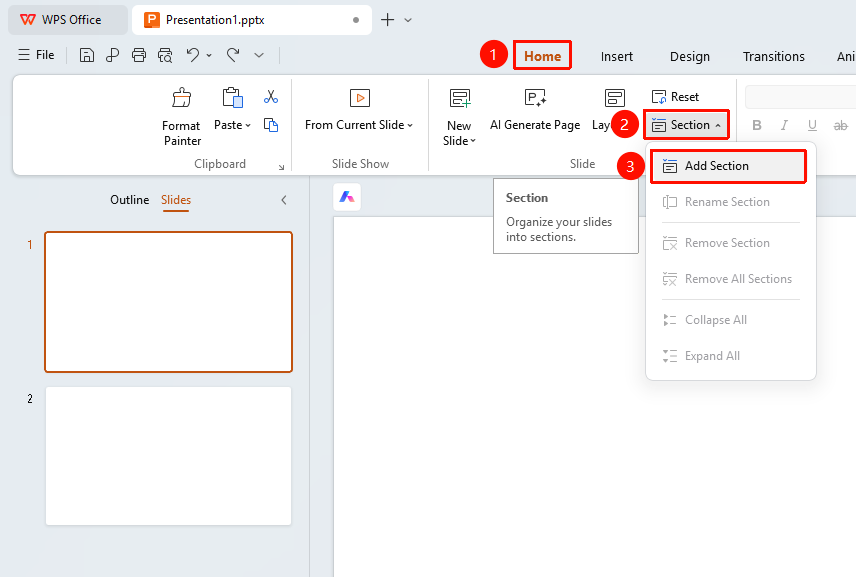
Task: Open AI Generate Page
Action: (535, 109)
